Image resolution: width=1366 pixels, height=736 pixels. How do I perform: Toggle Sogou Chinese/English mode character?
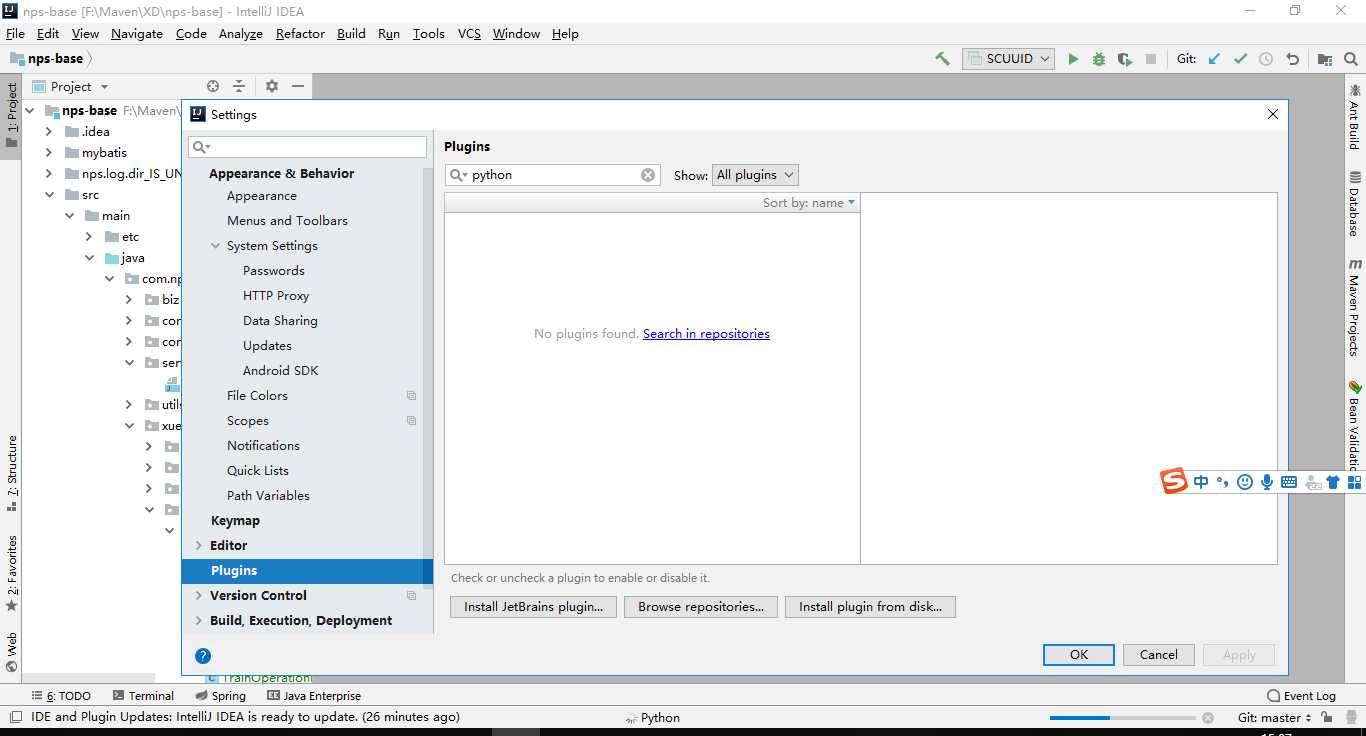click(x=1201, y=482)
